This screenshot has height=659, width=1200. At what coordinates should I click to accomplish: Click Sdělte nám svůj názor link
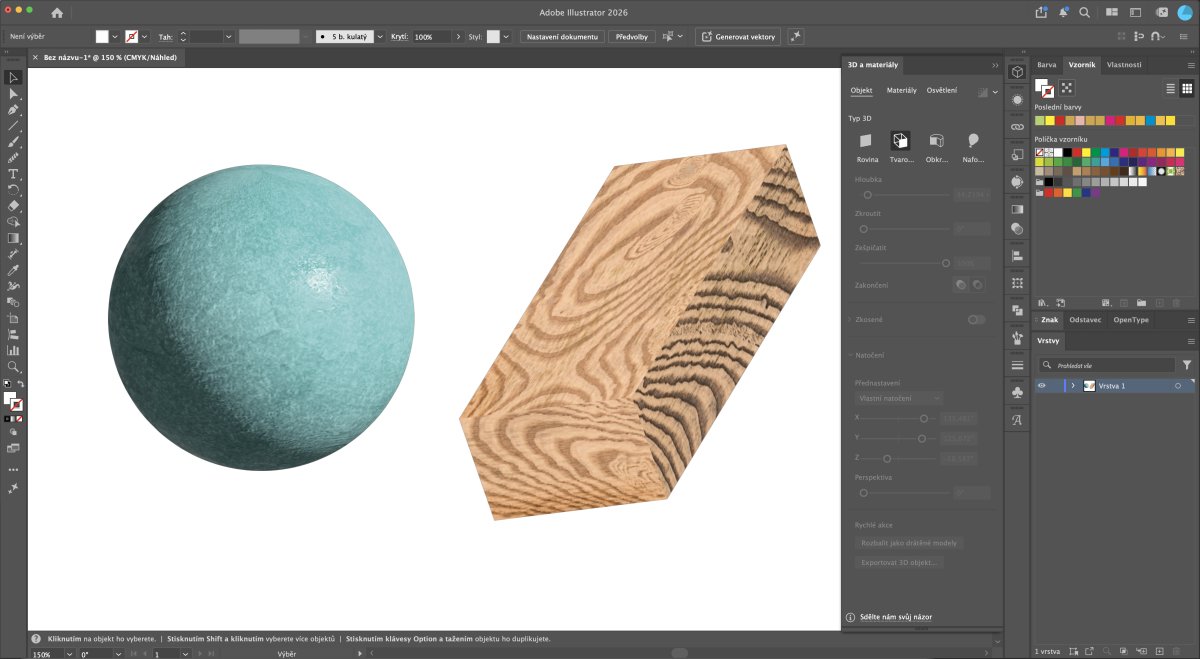896,617
